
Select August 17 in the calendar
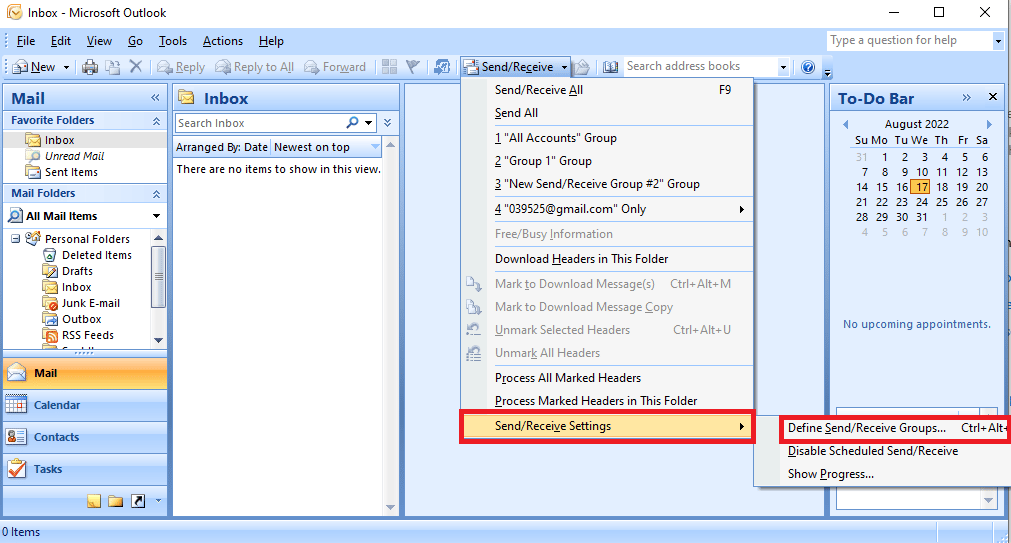tap(921, 187)
